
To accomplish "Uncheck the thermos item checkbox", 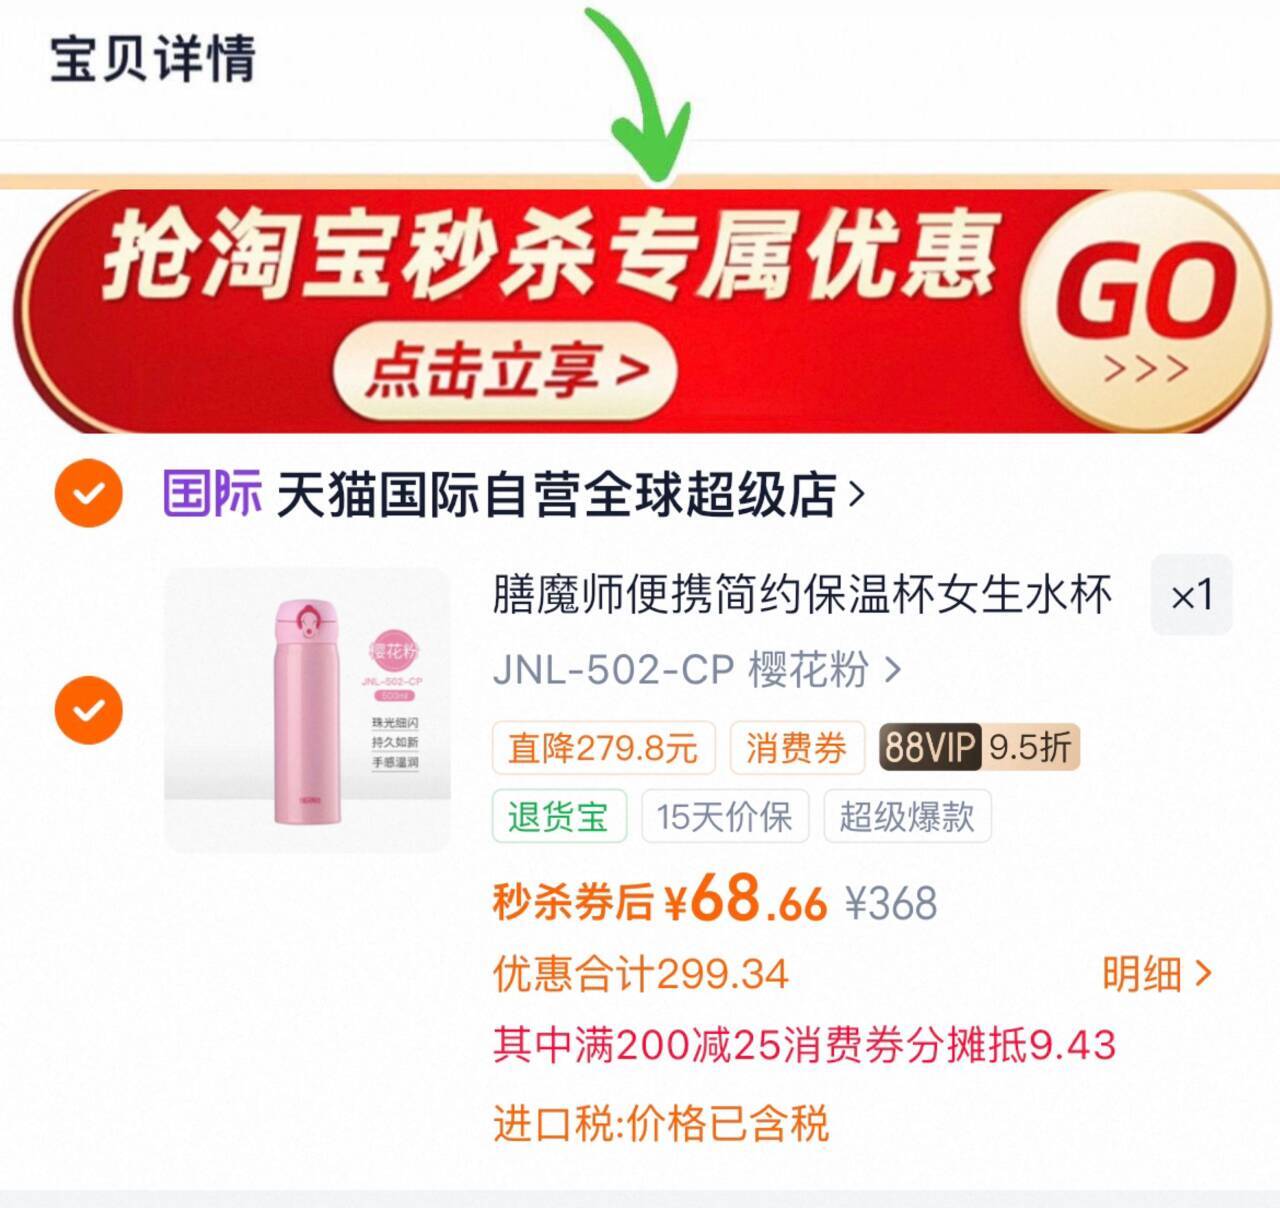I will 88,710.
